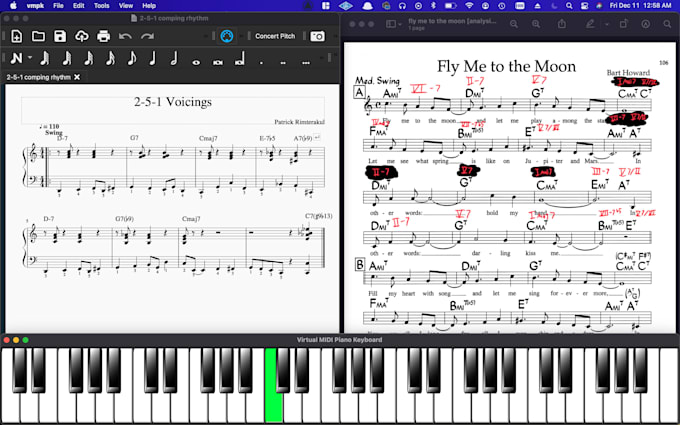Open the Apple menu
Image resolution: width=680 pixels, height=425 pixels.
click(13, 6)
